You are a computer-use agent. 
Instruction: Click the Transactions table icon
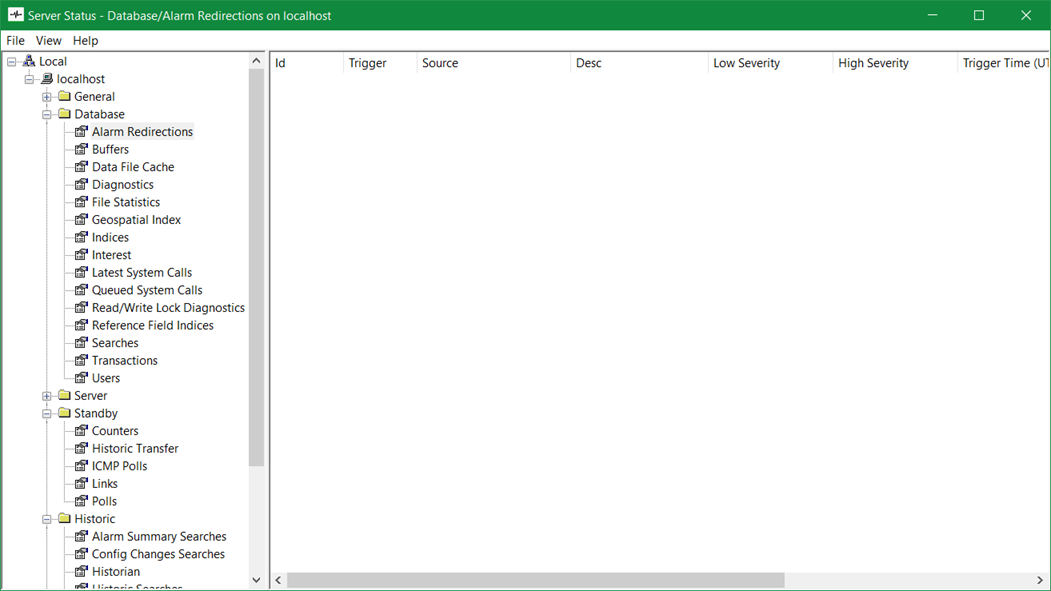82,360
